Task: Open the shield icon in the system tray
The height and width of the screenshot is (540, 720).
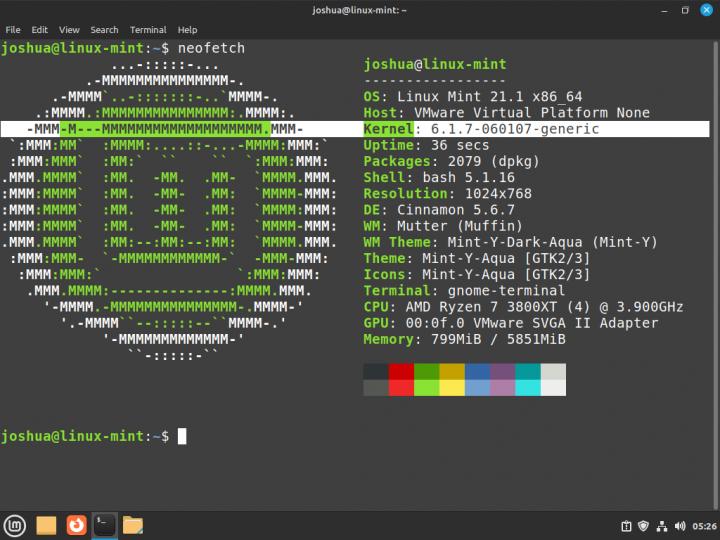Action: pos(643,525)
